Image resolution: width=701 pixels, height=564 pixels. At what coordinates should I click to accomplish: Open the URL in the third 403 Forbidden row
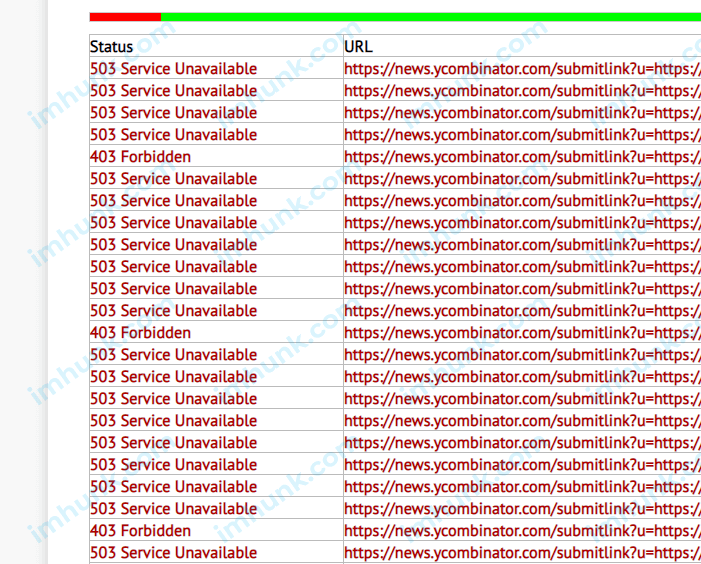click(x=522, y=531)
